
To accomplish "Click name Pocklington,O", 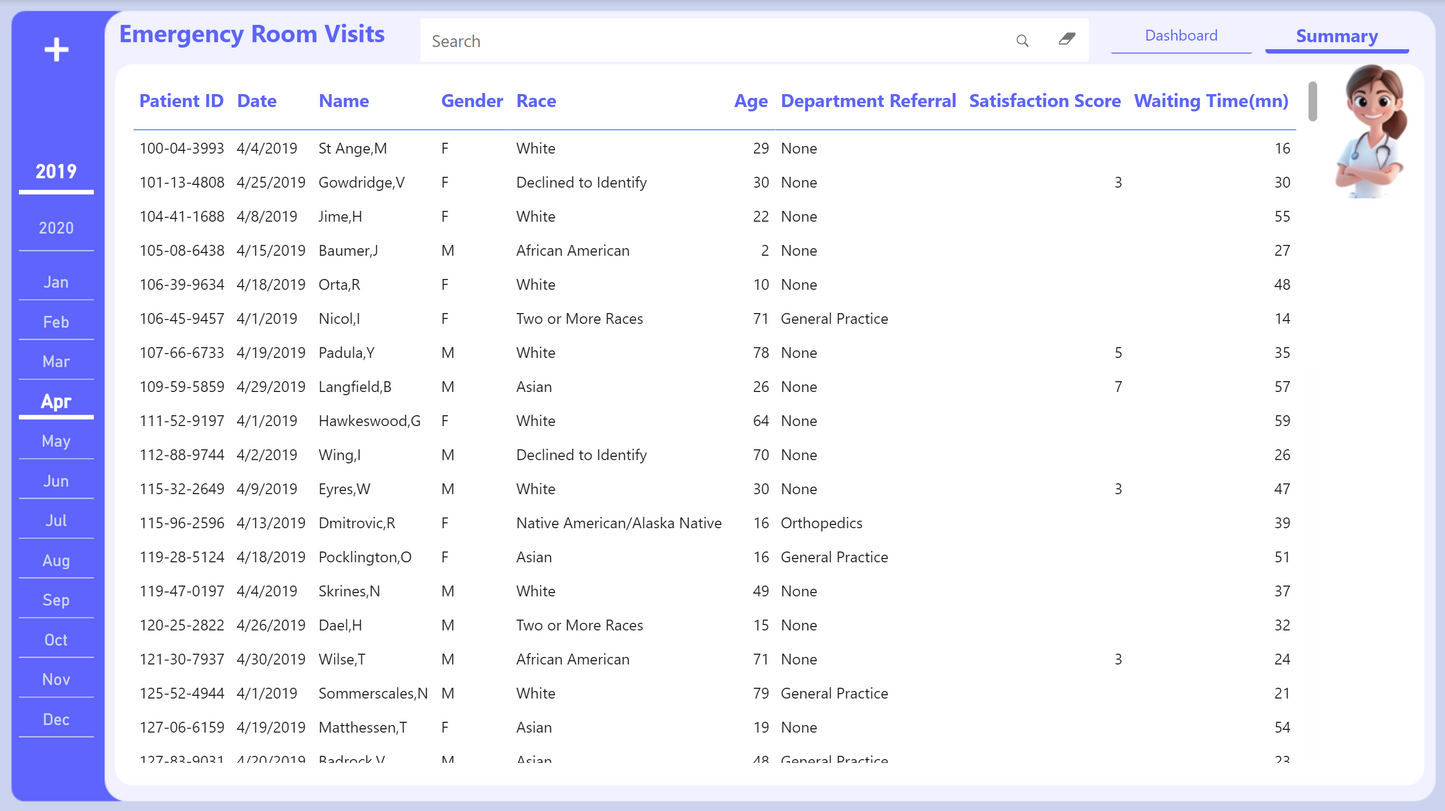I will (365, 557).
